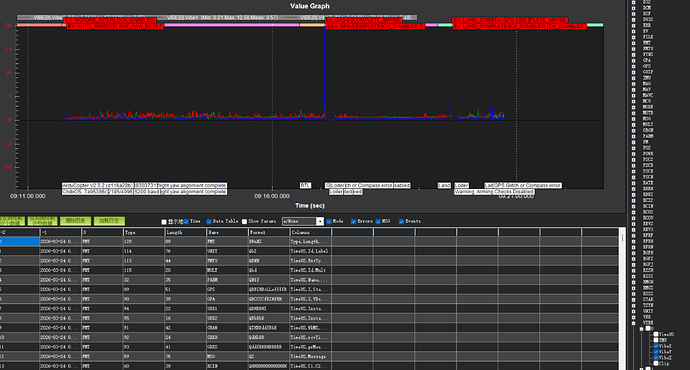Enable the 显示地 map checkbox

point(164,222)
